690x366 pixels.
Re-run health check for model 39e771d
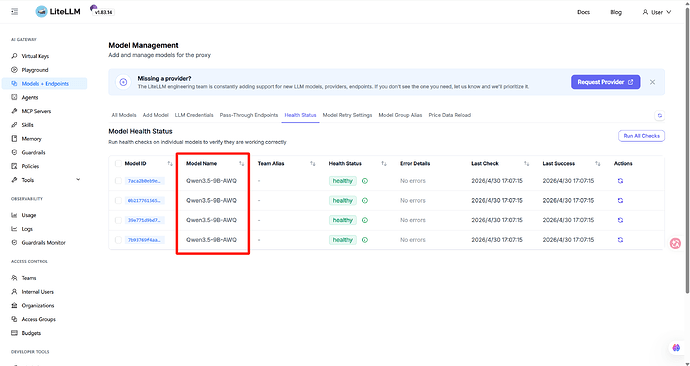tap(620, 220)
